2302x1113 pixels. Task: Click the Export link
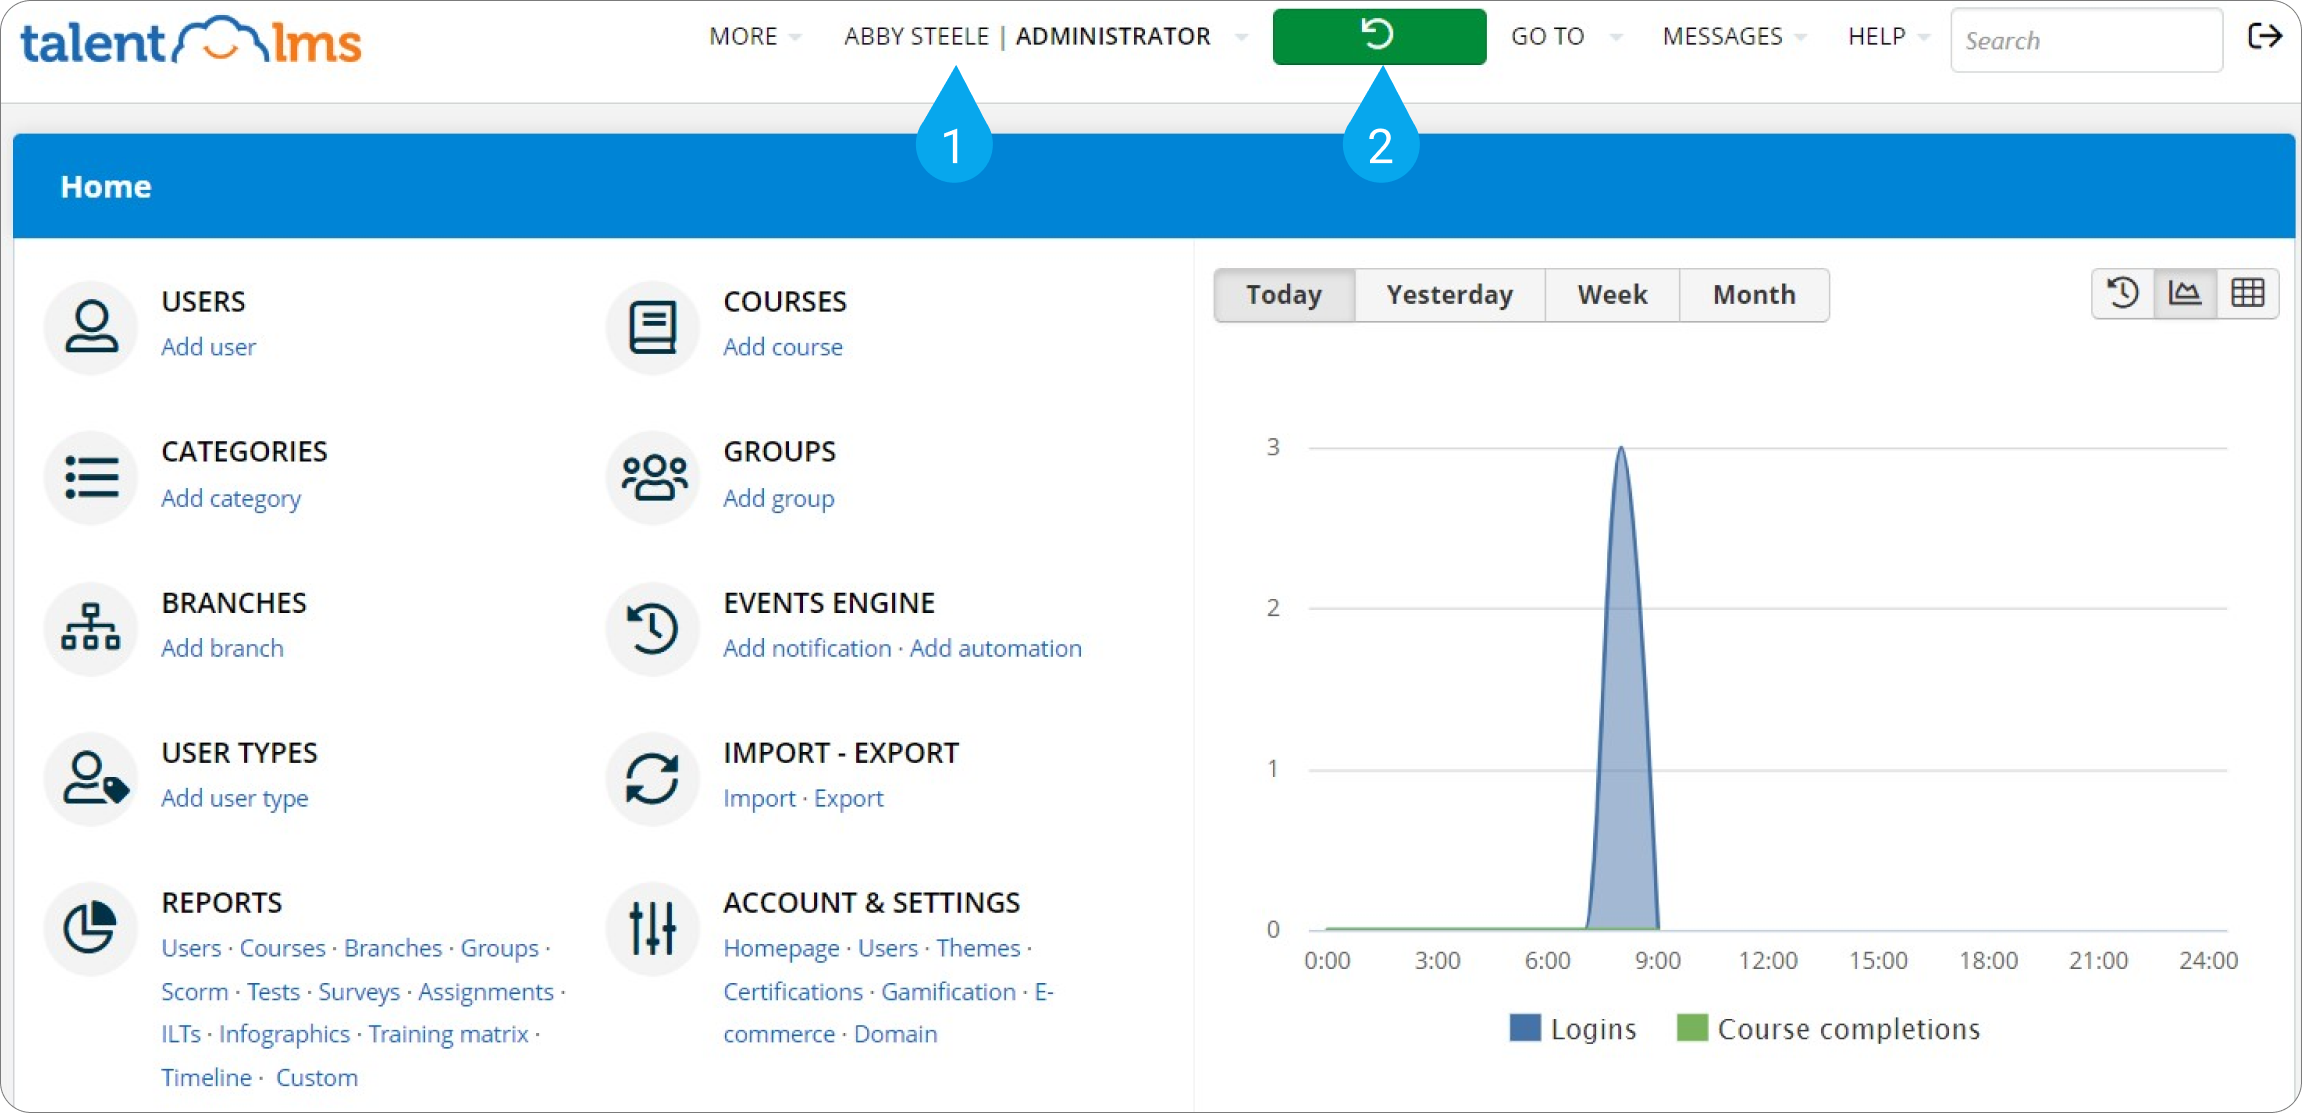[x=849, y=798]
